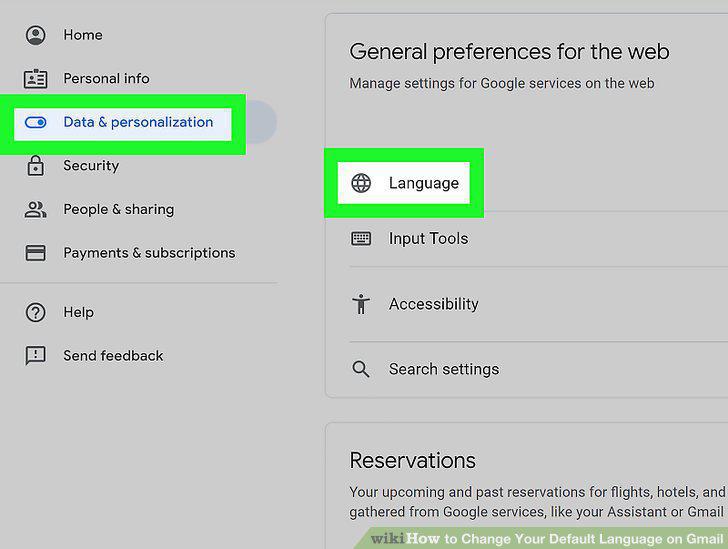The width and height of the screenshot is (728, 549).
Task: Choose Send feedback
Action: point(113,356)
